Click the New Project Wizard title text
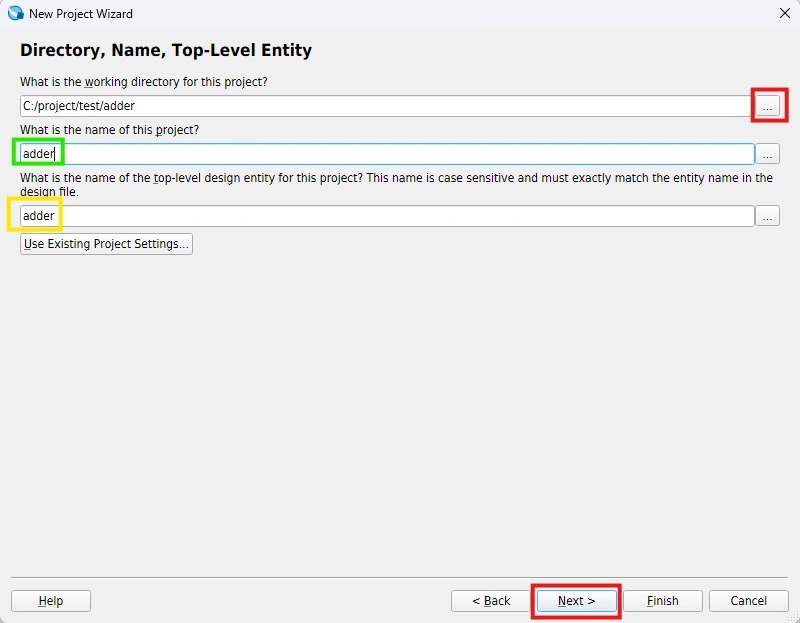The width and height of the screenshot is (800, 623). (x=81, y=14)
